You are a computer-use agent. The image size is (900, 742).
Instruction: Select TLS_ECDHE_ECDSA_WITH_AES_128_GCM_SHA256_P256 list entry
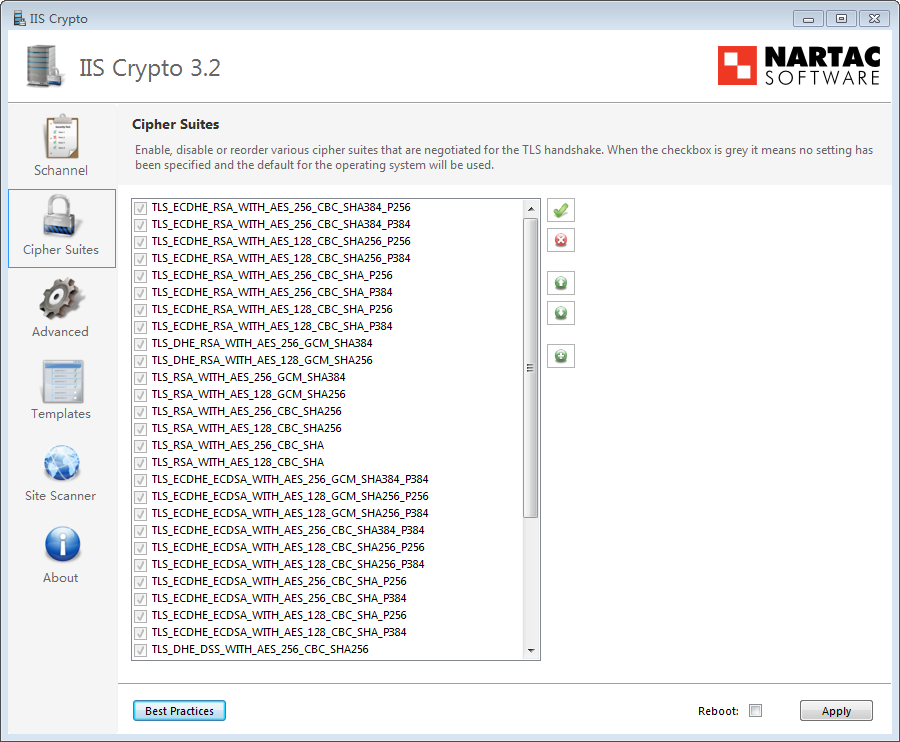click(x=290, y=496)
